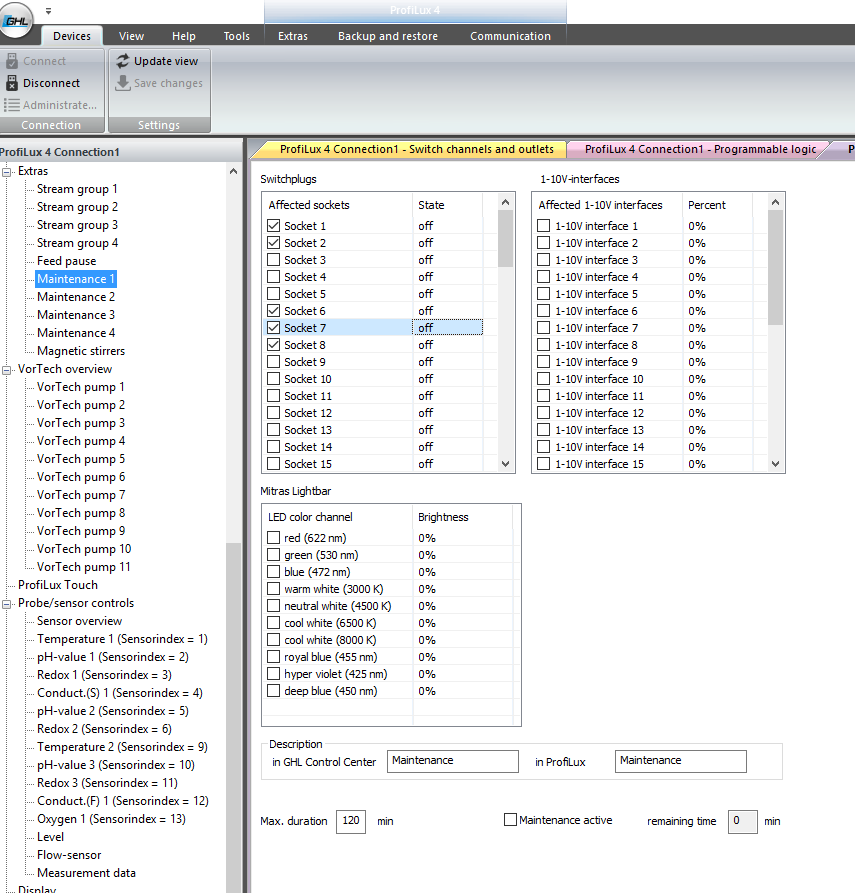Switch to Switch channels and outlets tab
This screenshot has width=855, height=893.
(x=416, y=149)
